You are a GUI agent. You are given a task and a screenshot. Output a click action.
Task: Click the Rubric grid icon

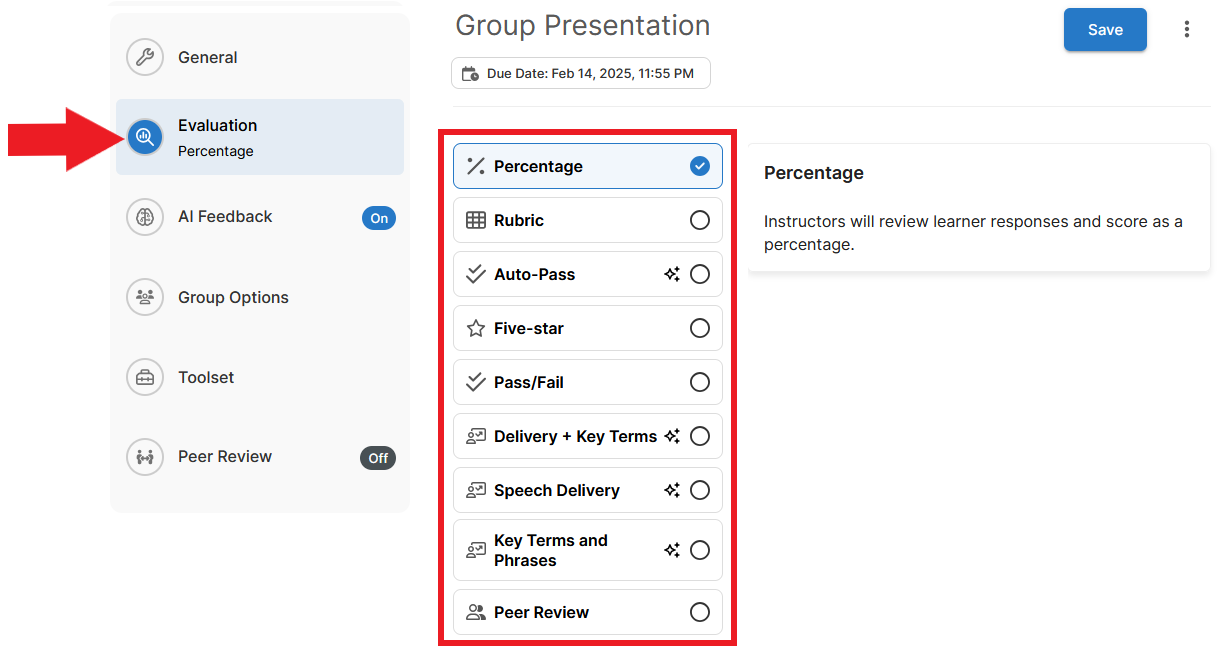click(476, 220)
